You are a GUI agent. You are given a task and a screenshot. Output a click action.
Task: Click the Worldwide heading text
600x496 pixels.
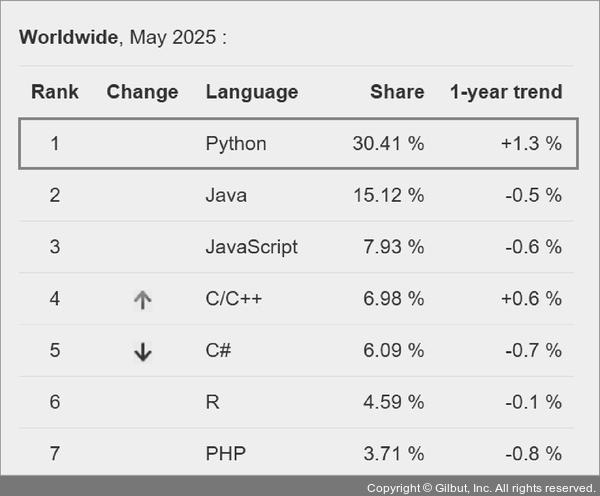click(x=69, y=38)
